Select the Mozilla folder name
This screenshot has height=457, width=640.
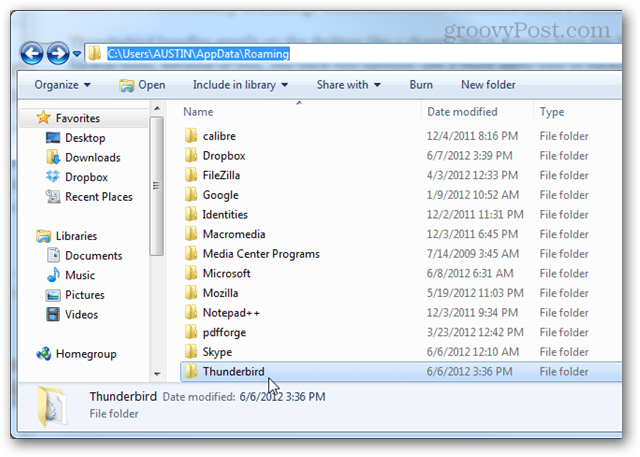coord(220,293)
